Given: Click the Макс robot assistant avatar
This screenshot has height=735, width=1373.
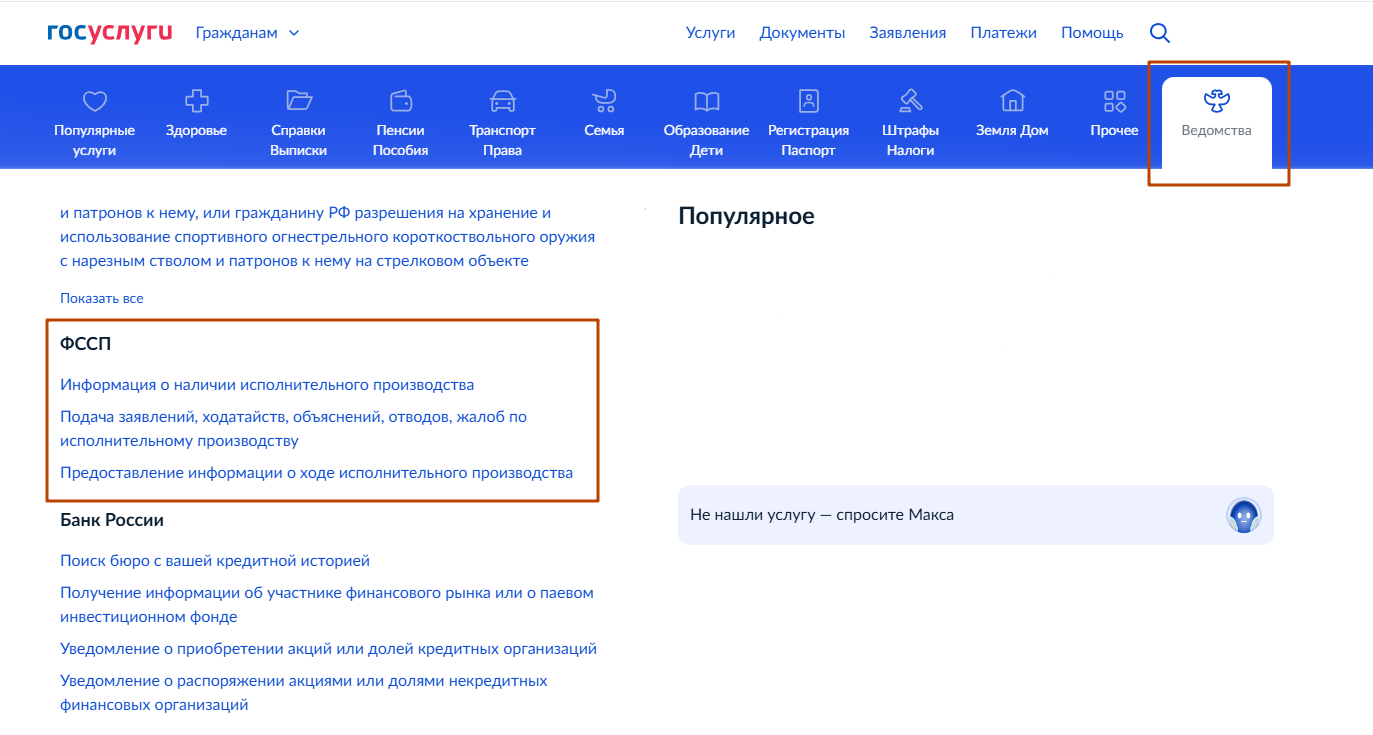Looking at the screenshot, I should tap(1244, 515).
